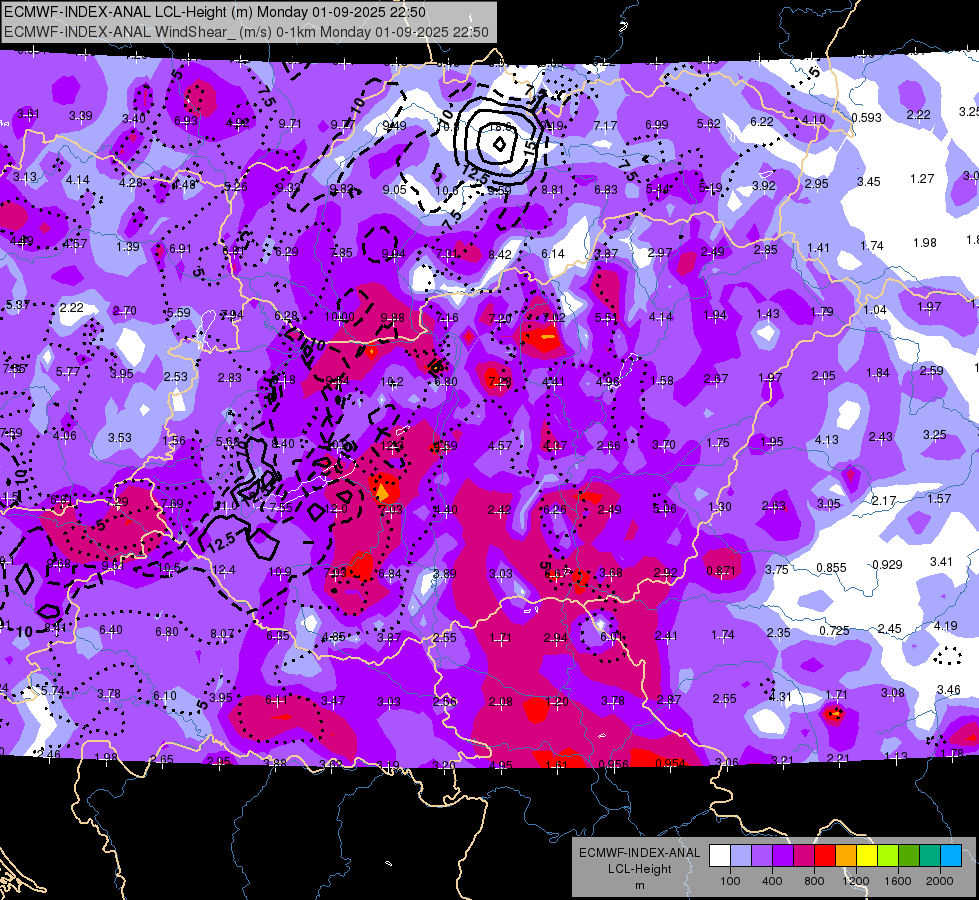This screenshot has height=900, width=979.
Task: Click the shear value 1.41
Action: click(819, 248)
